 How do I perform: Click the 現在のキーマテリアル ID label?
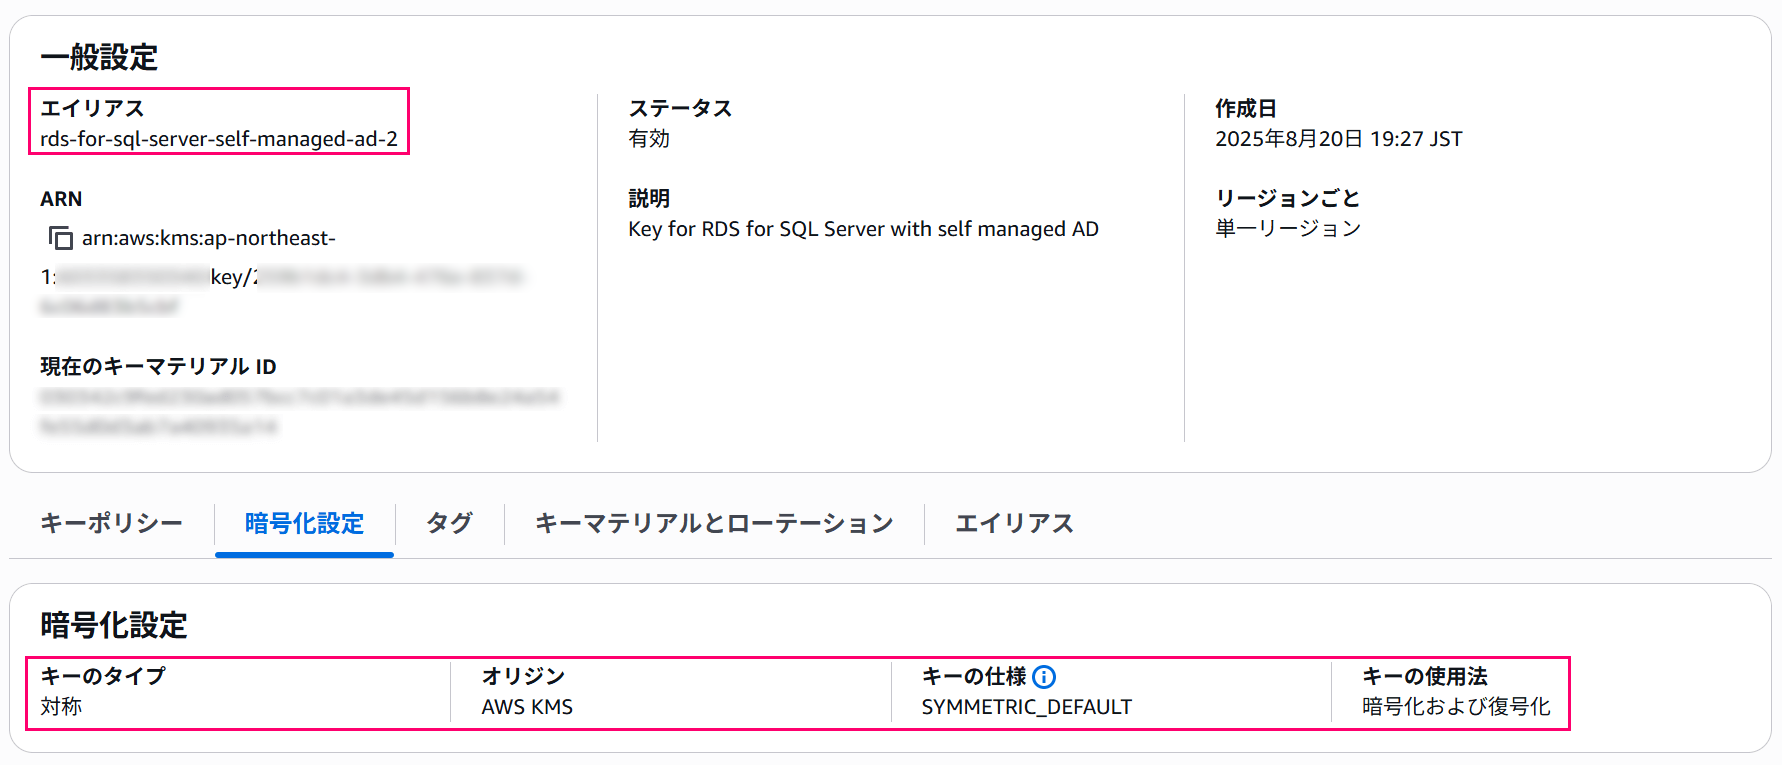[158, 367]
